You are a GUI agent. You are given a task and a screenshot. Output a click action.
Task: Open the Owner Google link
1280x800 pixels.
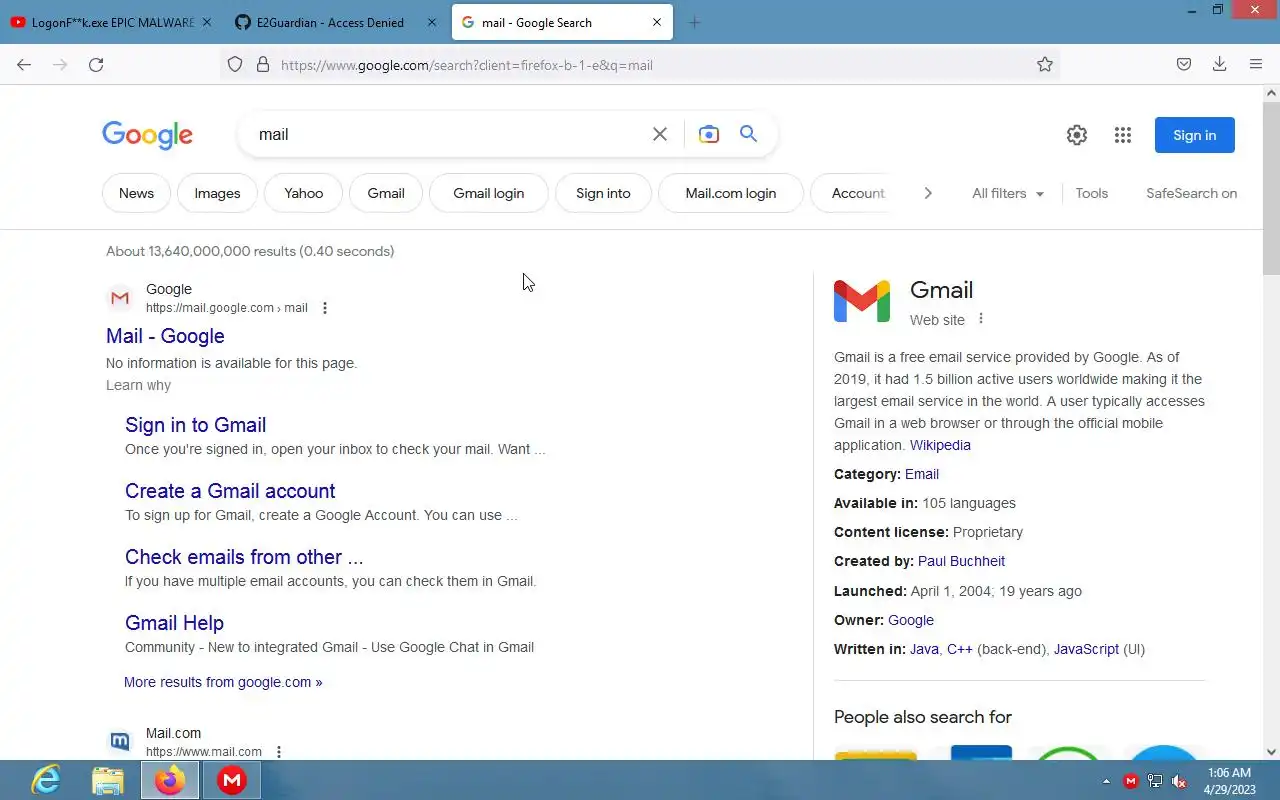click(911, 620)
